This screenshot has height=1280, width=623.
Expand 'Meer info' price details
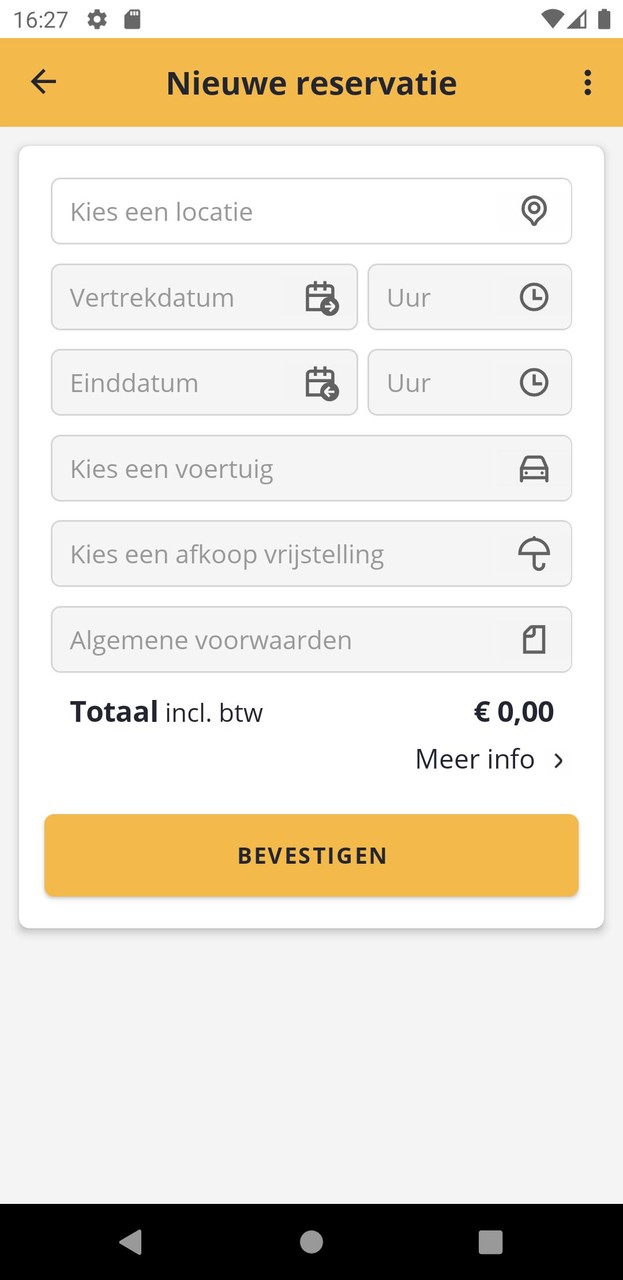(x=489, y=760)
